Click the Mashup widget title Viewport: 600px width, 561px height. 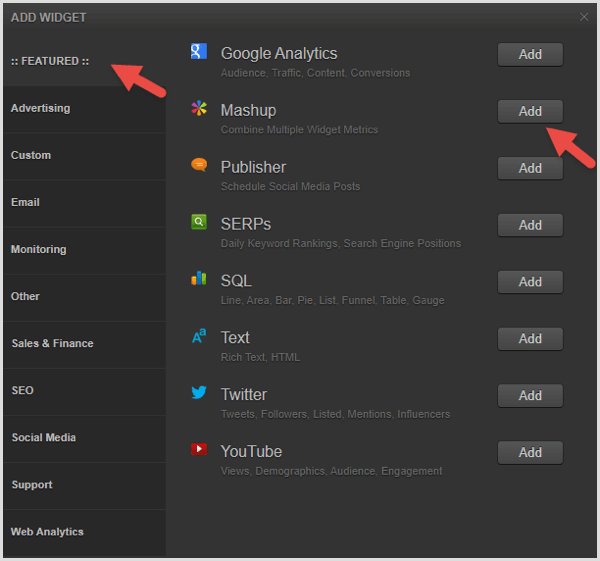[x=248, y=110]
